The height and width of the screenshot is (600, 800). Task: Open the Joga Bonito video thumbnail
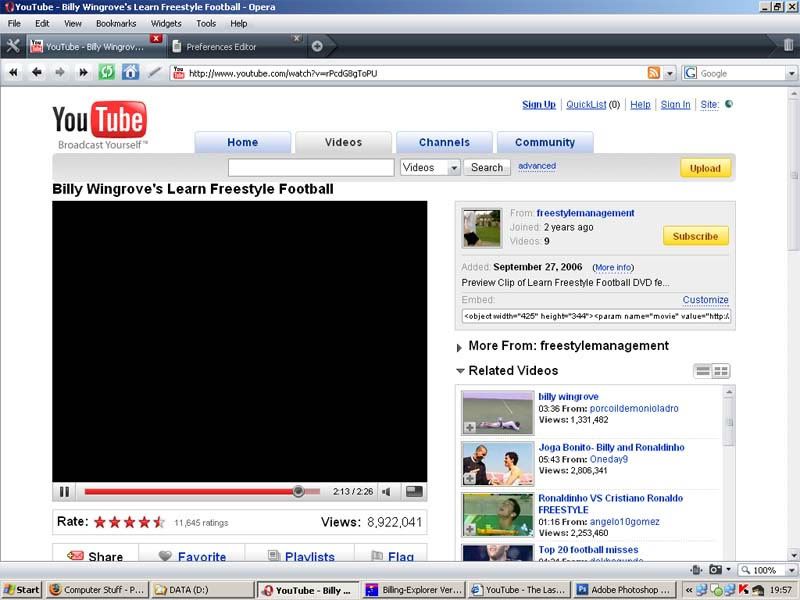[x=497, y=464]
